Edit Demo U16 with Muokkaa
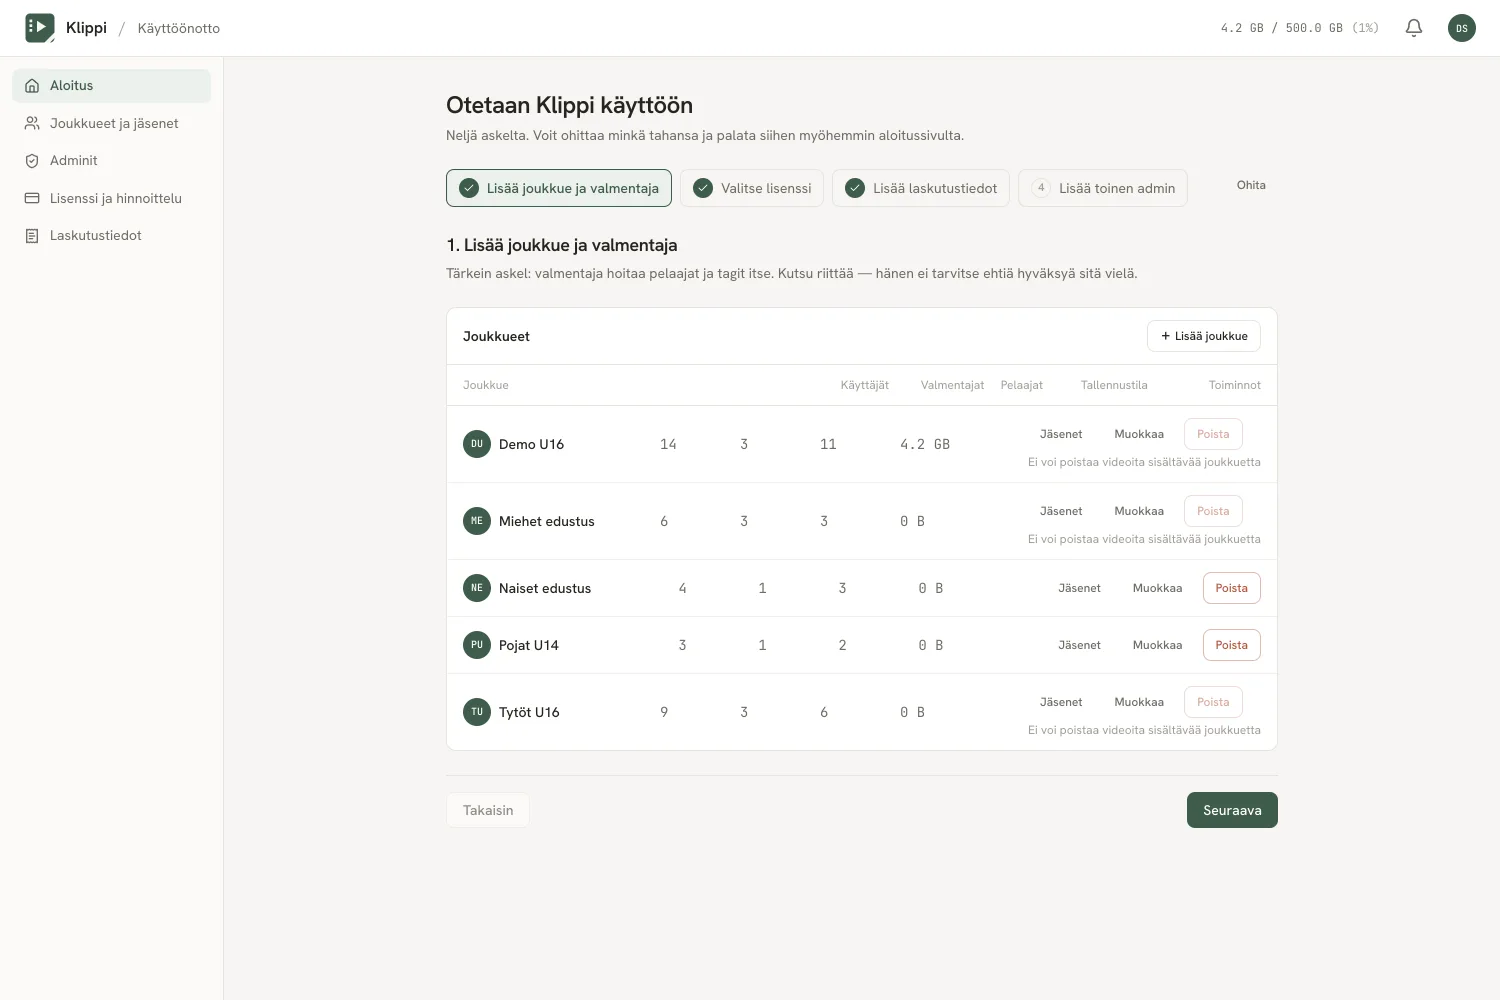The image size is (1500, 1000). click(1139, 434)
